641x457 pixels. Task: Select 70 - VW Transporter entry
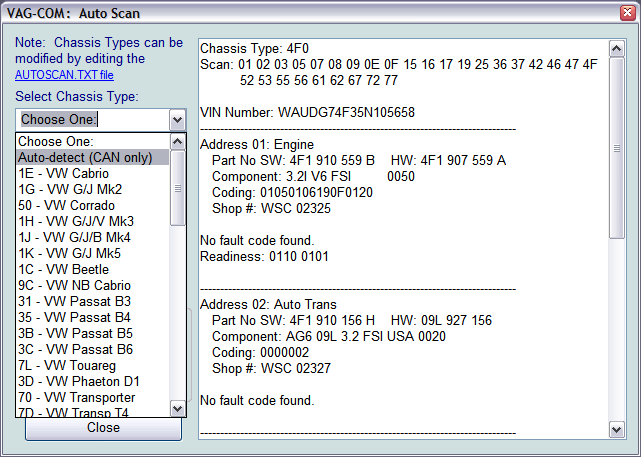coord(93,397)
